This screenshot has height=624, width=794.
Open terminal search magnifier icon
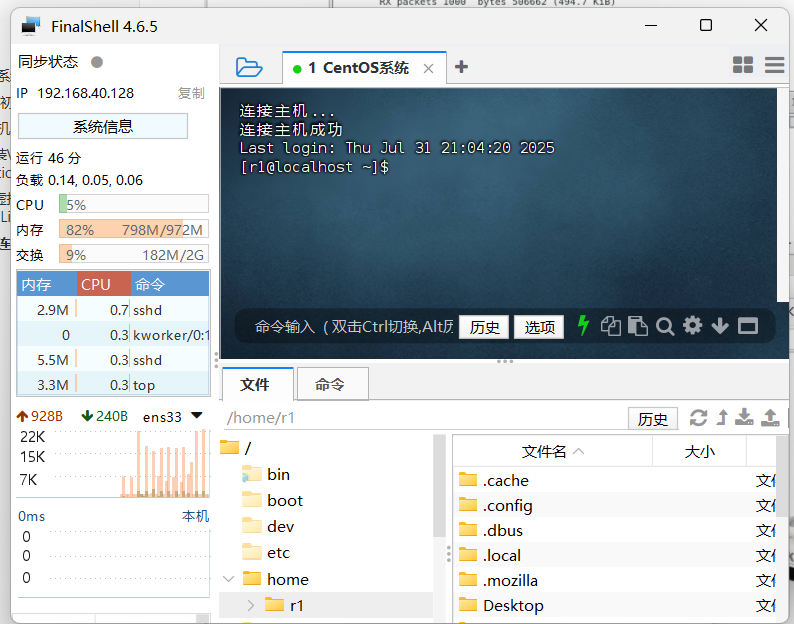pyautogui.click(x=665, y=326)
